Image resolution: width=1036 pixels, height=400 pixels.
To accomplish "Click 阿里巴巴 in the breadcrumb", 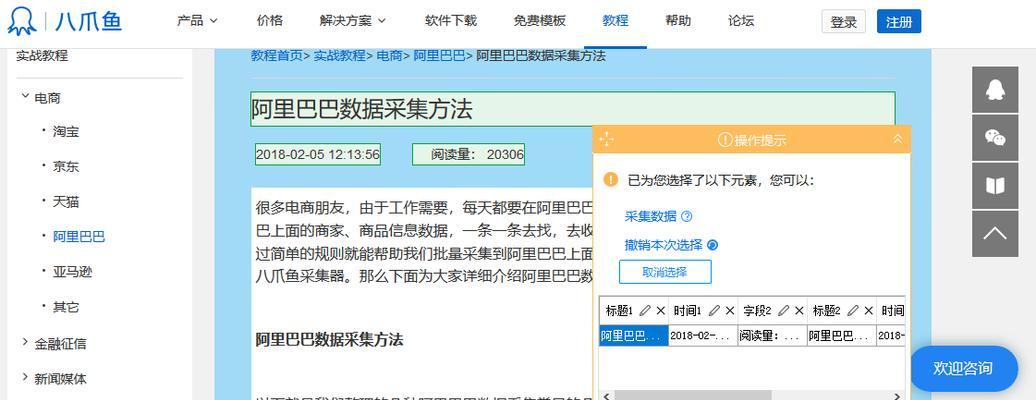I will pyautogui.click(x=439, y=56).
